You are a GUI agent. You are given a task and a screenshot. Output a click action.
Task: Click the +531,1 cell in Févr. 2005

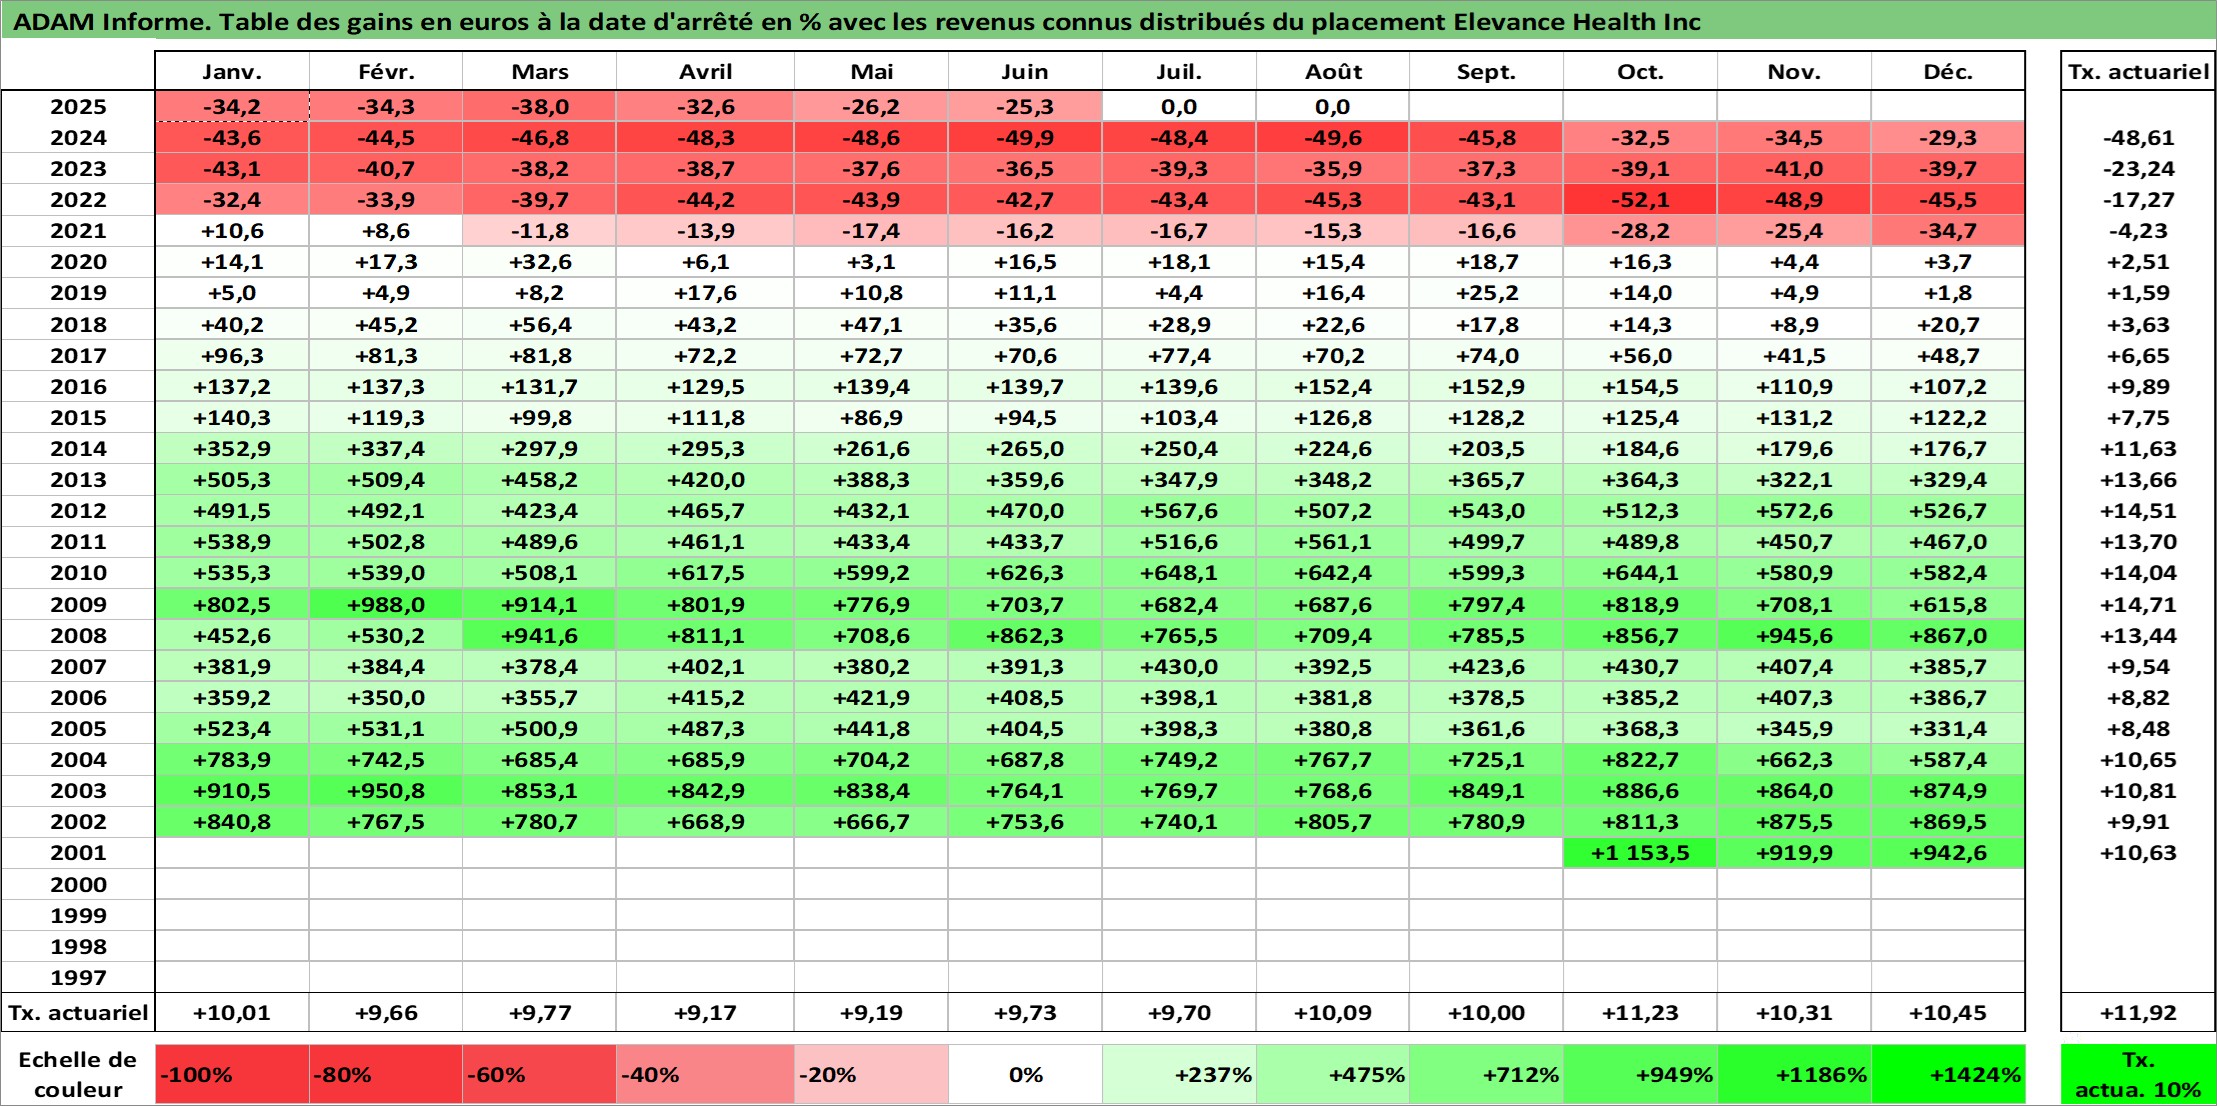386,729
